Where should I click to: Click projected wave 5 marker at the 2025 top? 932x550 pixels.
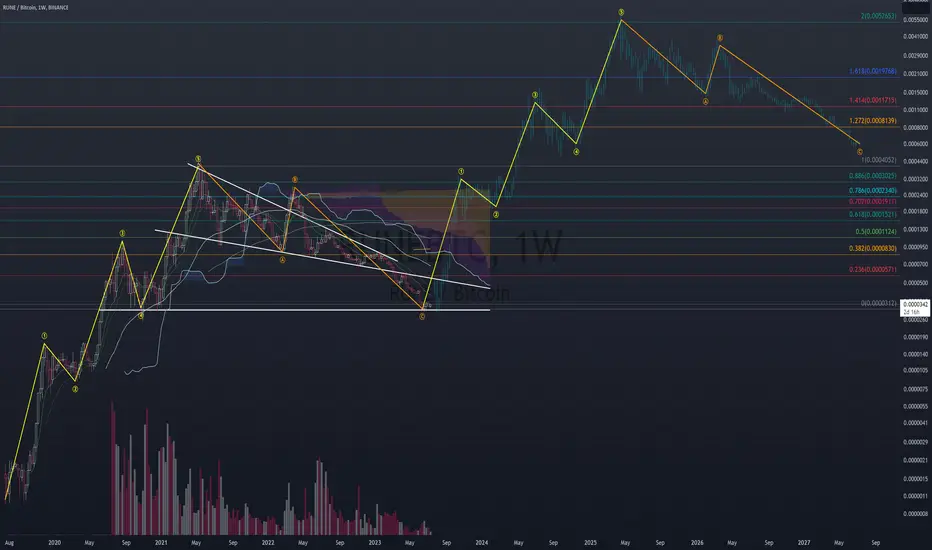621,12
